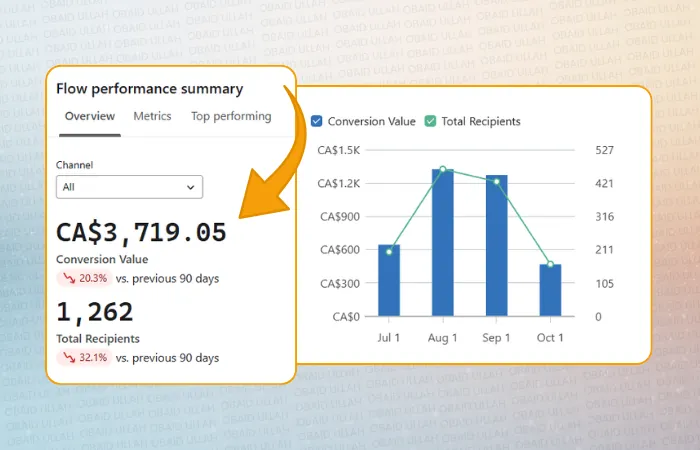Click the CA$1.2K axis label

pyautogui.click(x=338, y=183)
